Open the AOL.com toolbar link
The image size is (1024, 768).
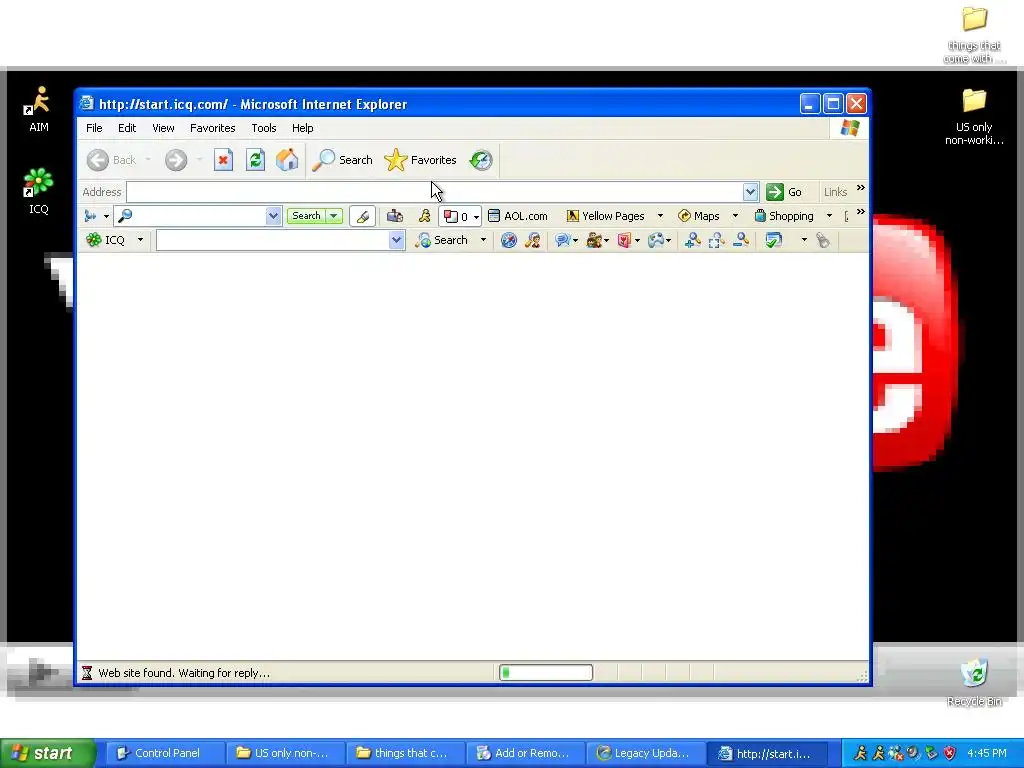coord(518,216)
